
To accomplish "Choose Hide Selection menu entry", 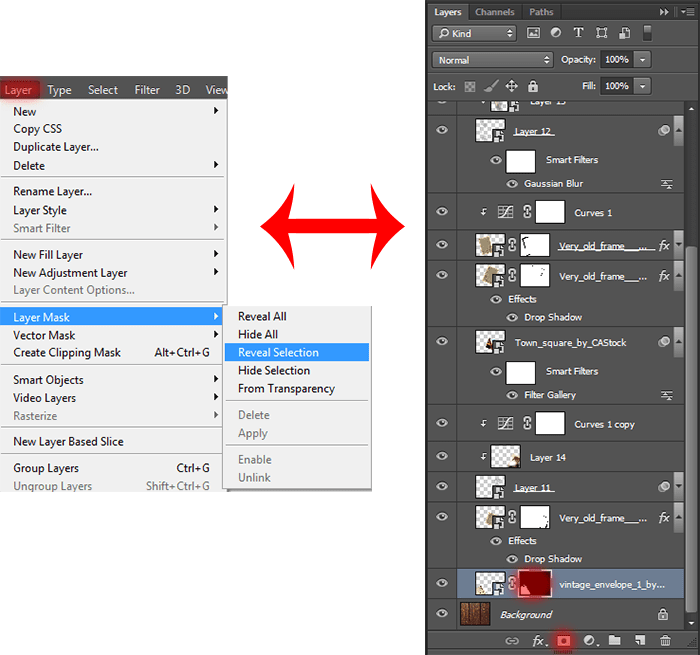I will click(x=297, y=370).
